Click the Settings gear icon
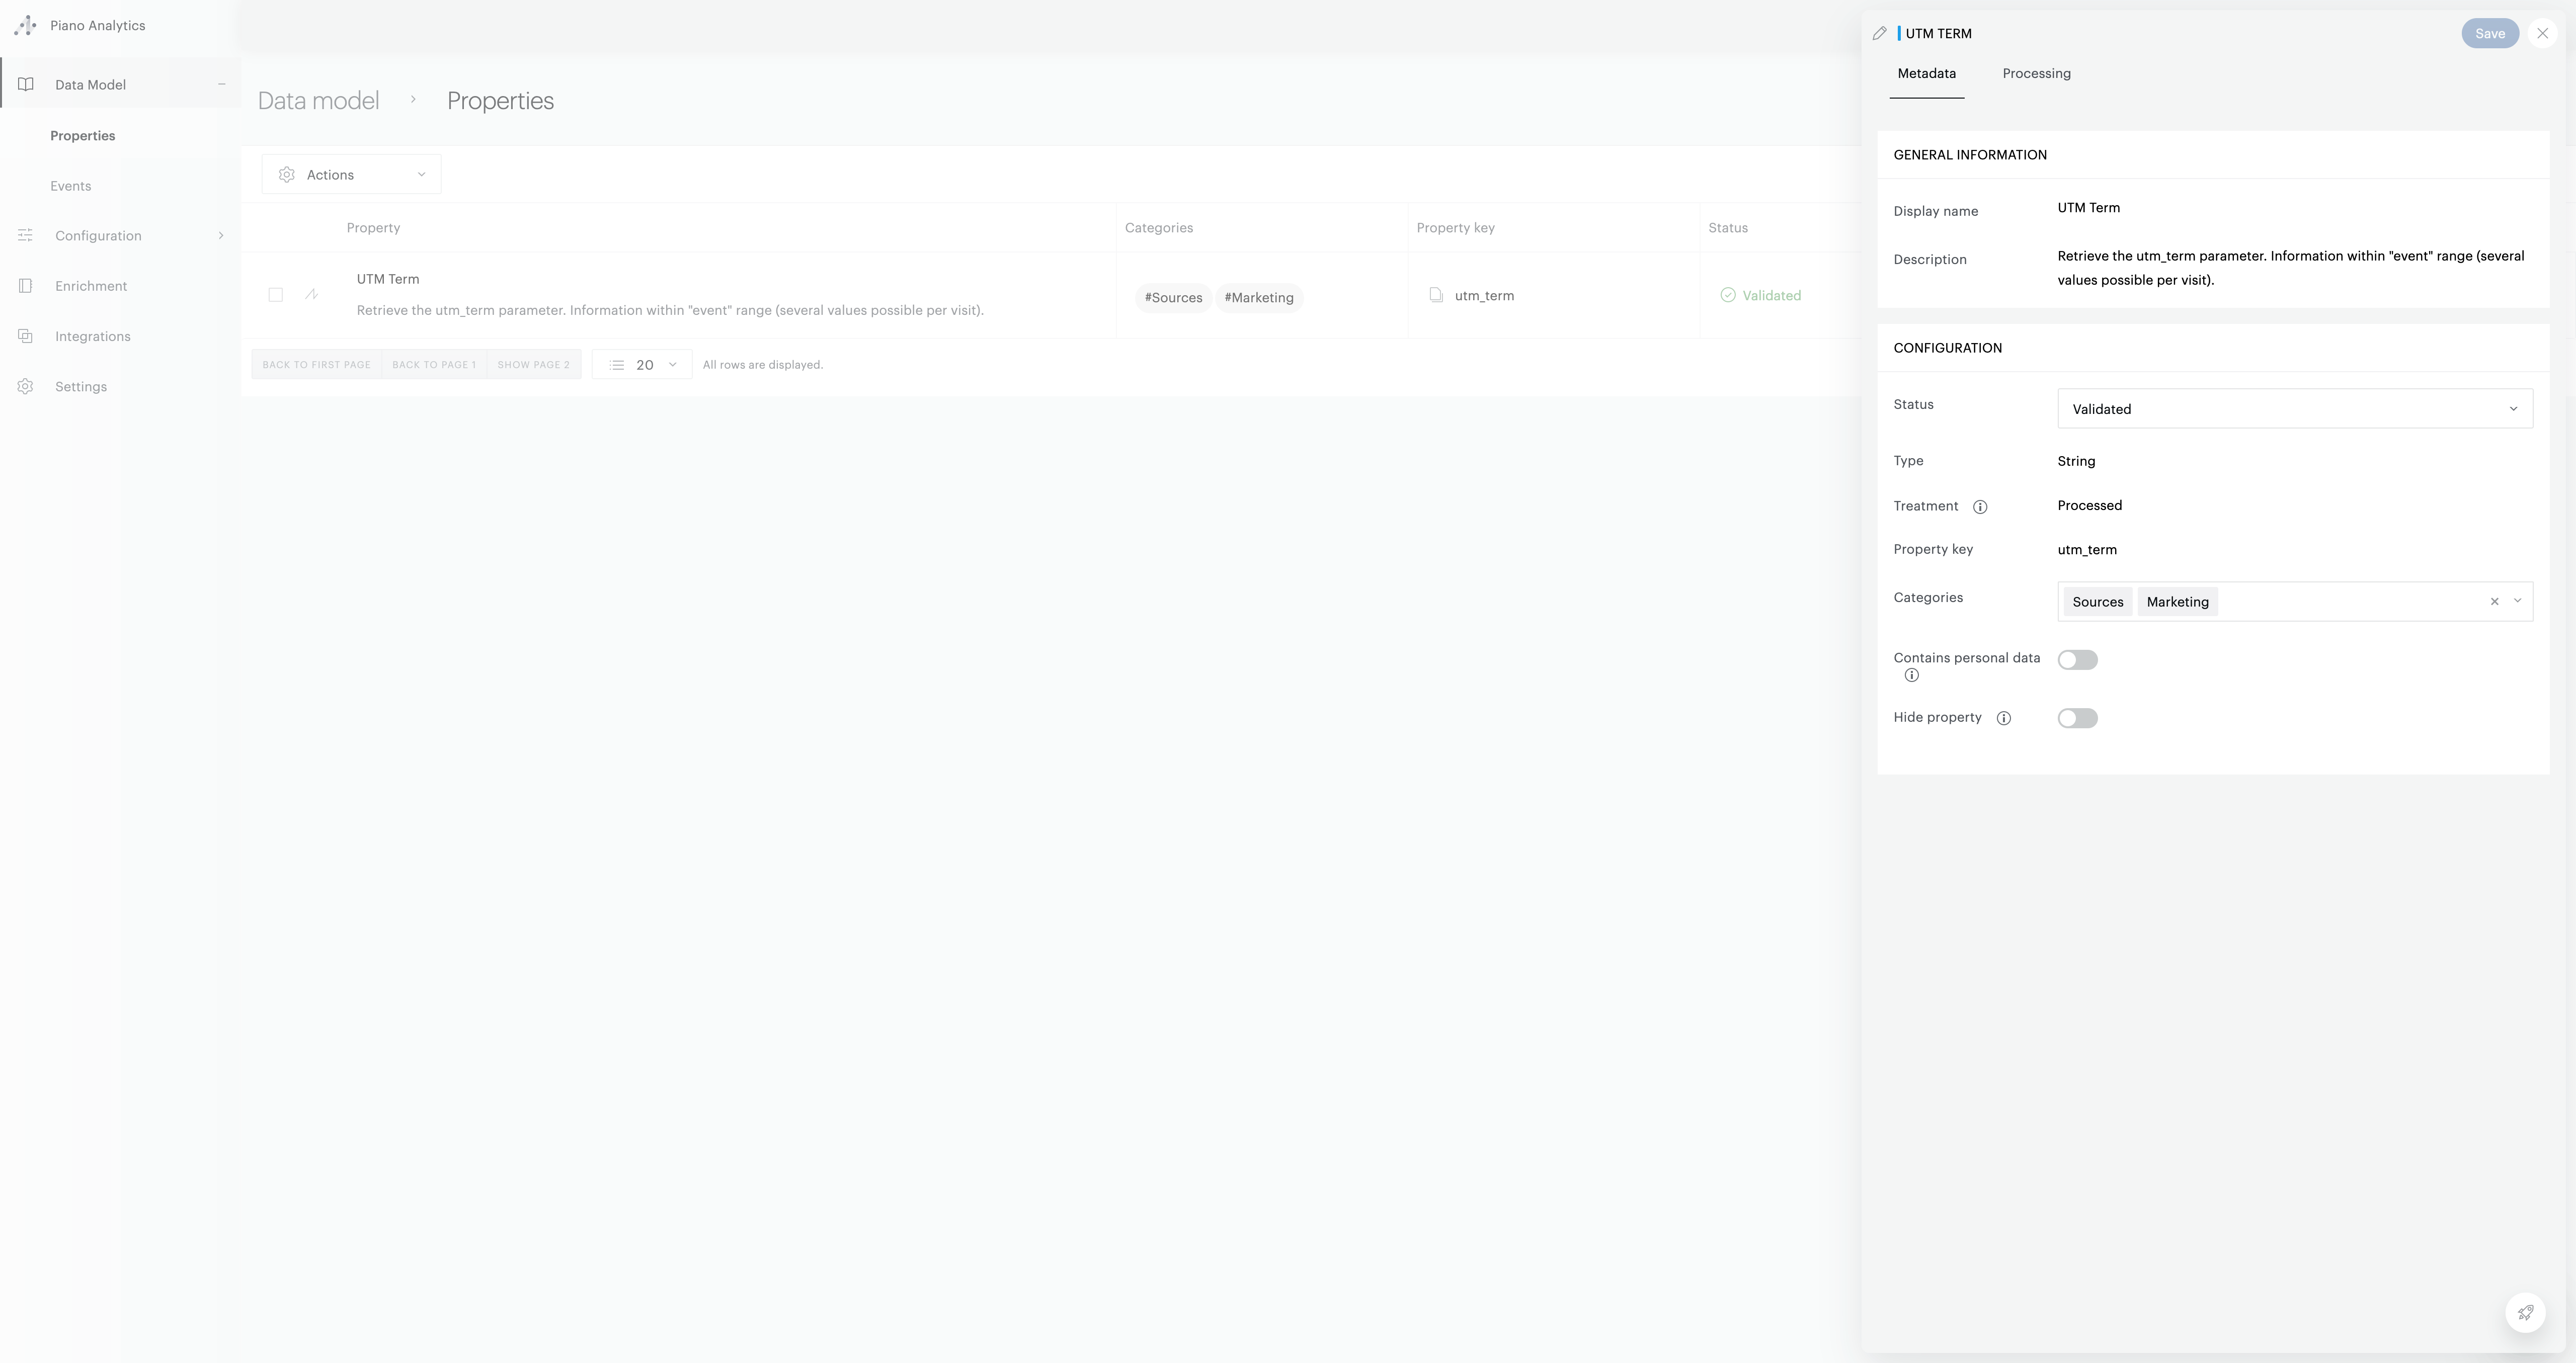This screenshot has height=1363, width=2576. (25, 386)
